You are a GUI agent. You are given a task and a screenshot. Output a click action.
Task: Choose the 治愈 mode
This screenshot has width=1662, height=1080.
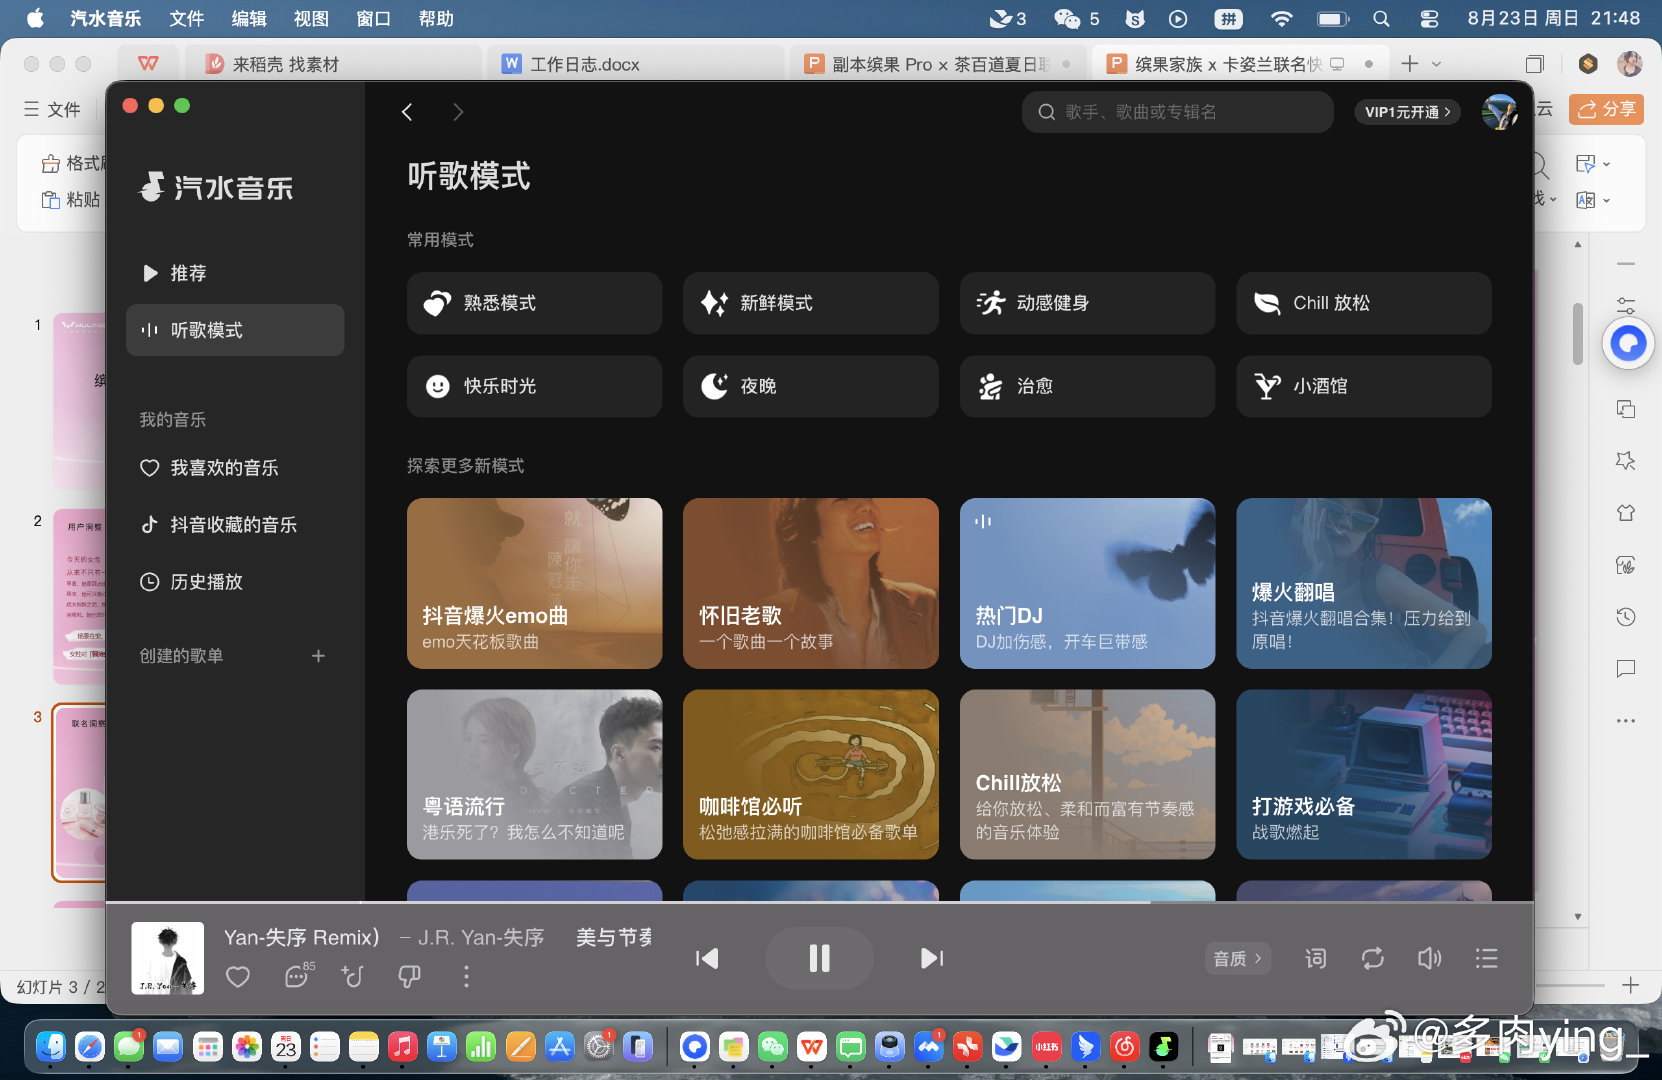[x=1087, y=386]
